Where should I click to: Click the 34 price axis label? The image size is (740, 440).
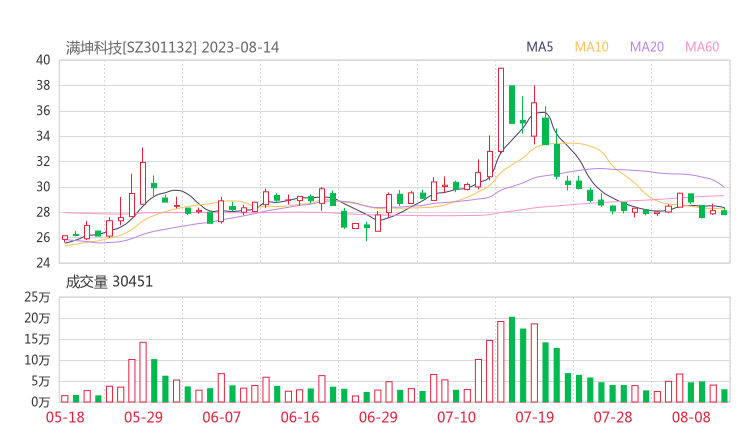[43, 136]
